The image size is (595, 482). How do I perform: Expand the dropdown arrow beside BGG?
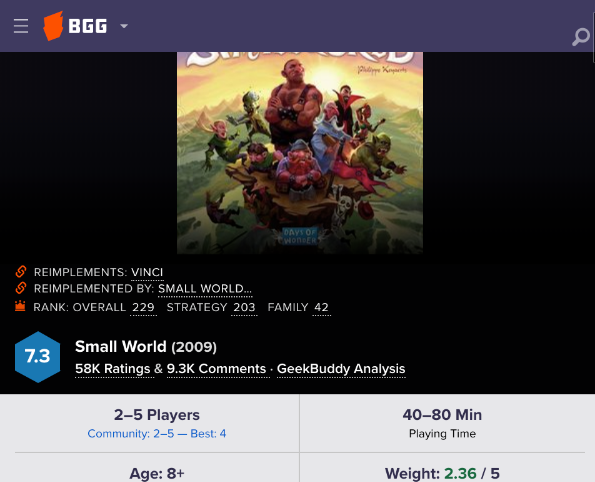click(x=124, y=26)
